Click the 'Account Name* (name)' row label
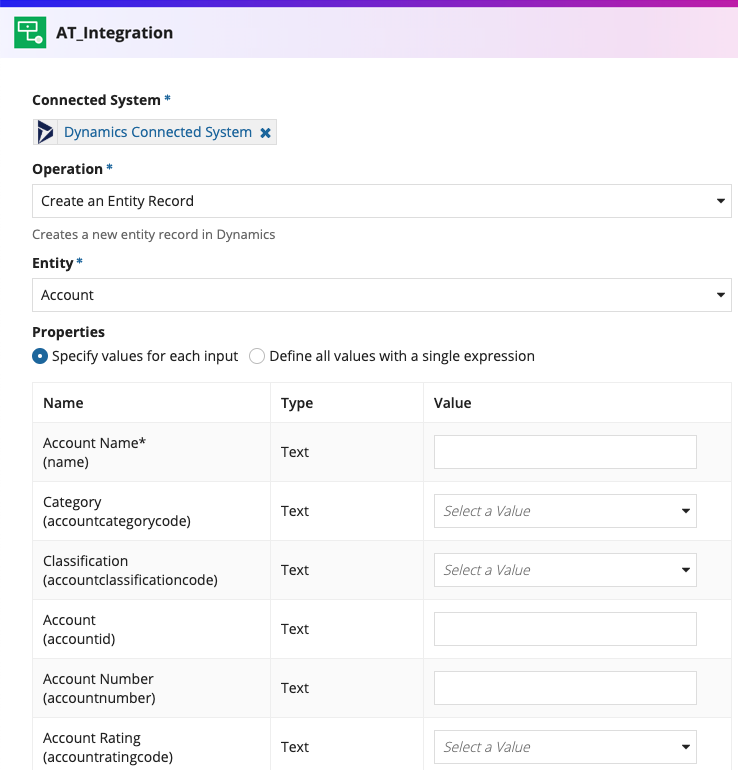Screen dimensions: 738x770 94,452
